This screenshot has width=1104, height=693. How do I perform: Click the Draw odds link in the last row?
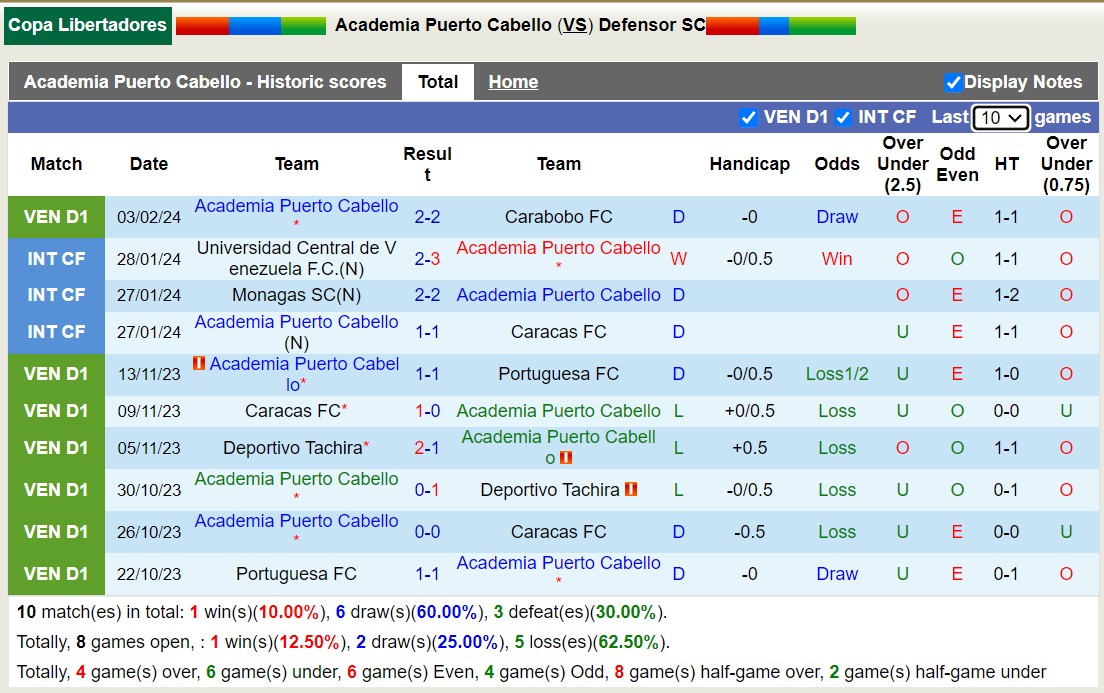[837, 574]
